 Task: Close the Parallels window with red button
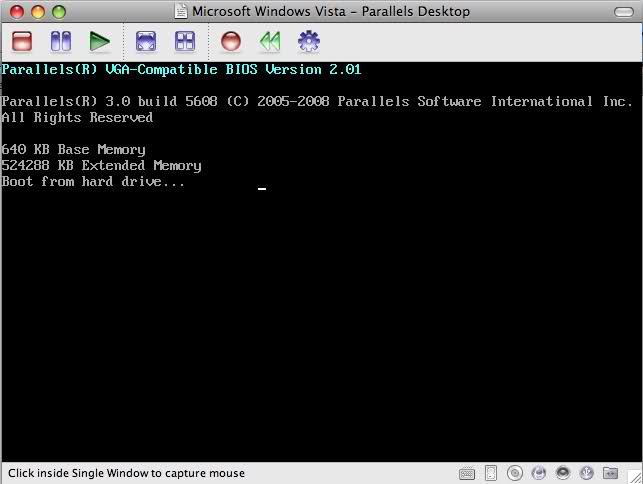pos(17,11)
